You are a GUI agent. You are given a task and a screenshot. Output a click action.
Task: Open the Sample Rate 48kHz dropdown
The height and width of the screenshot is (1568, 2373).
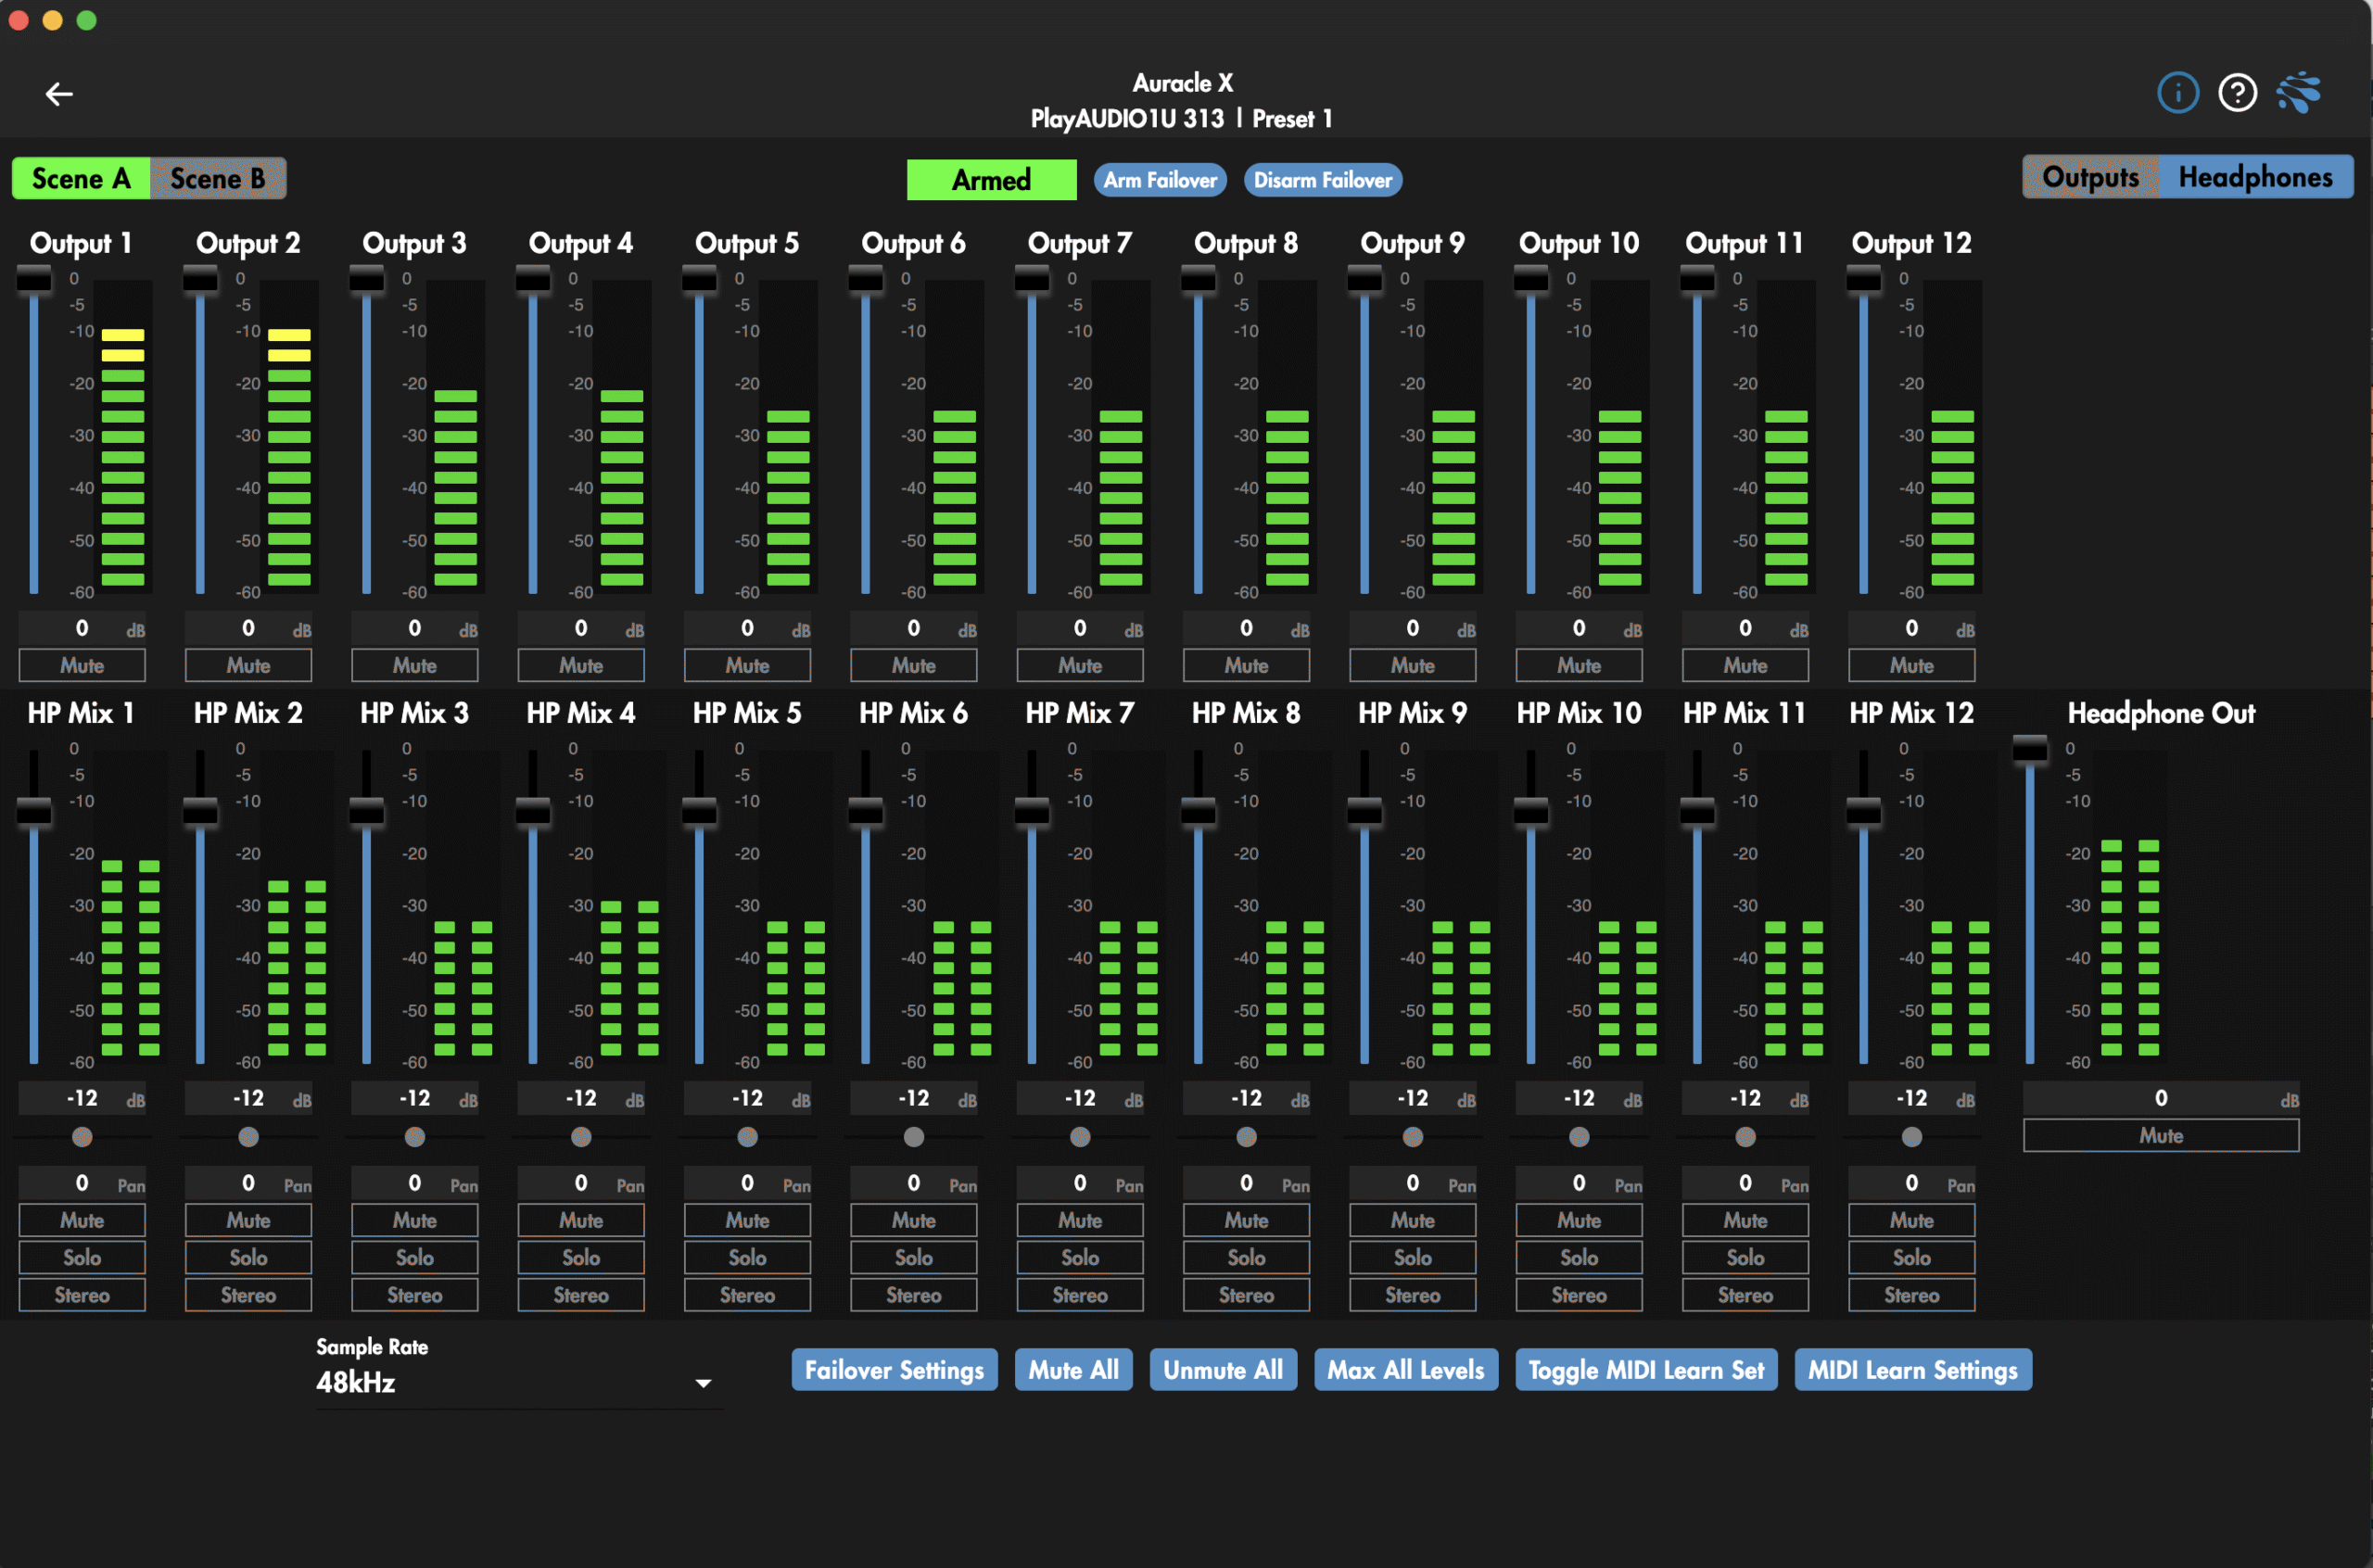tap(518, 1383)
